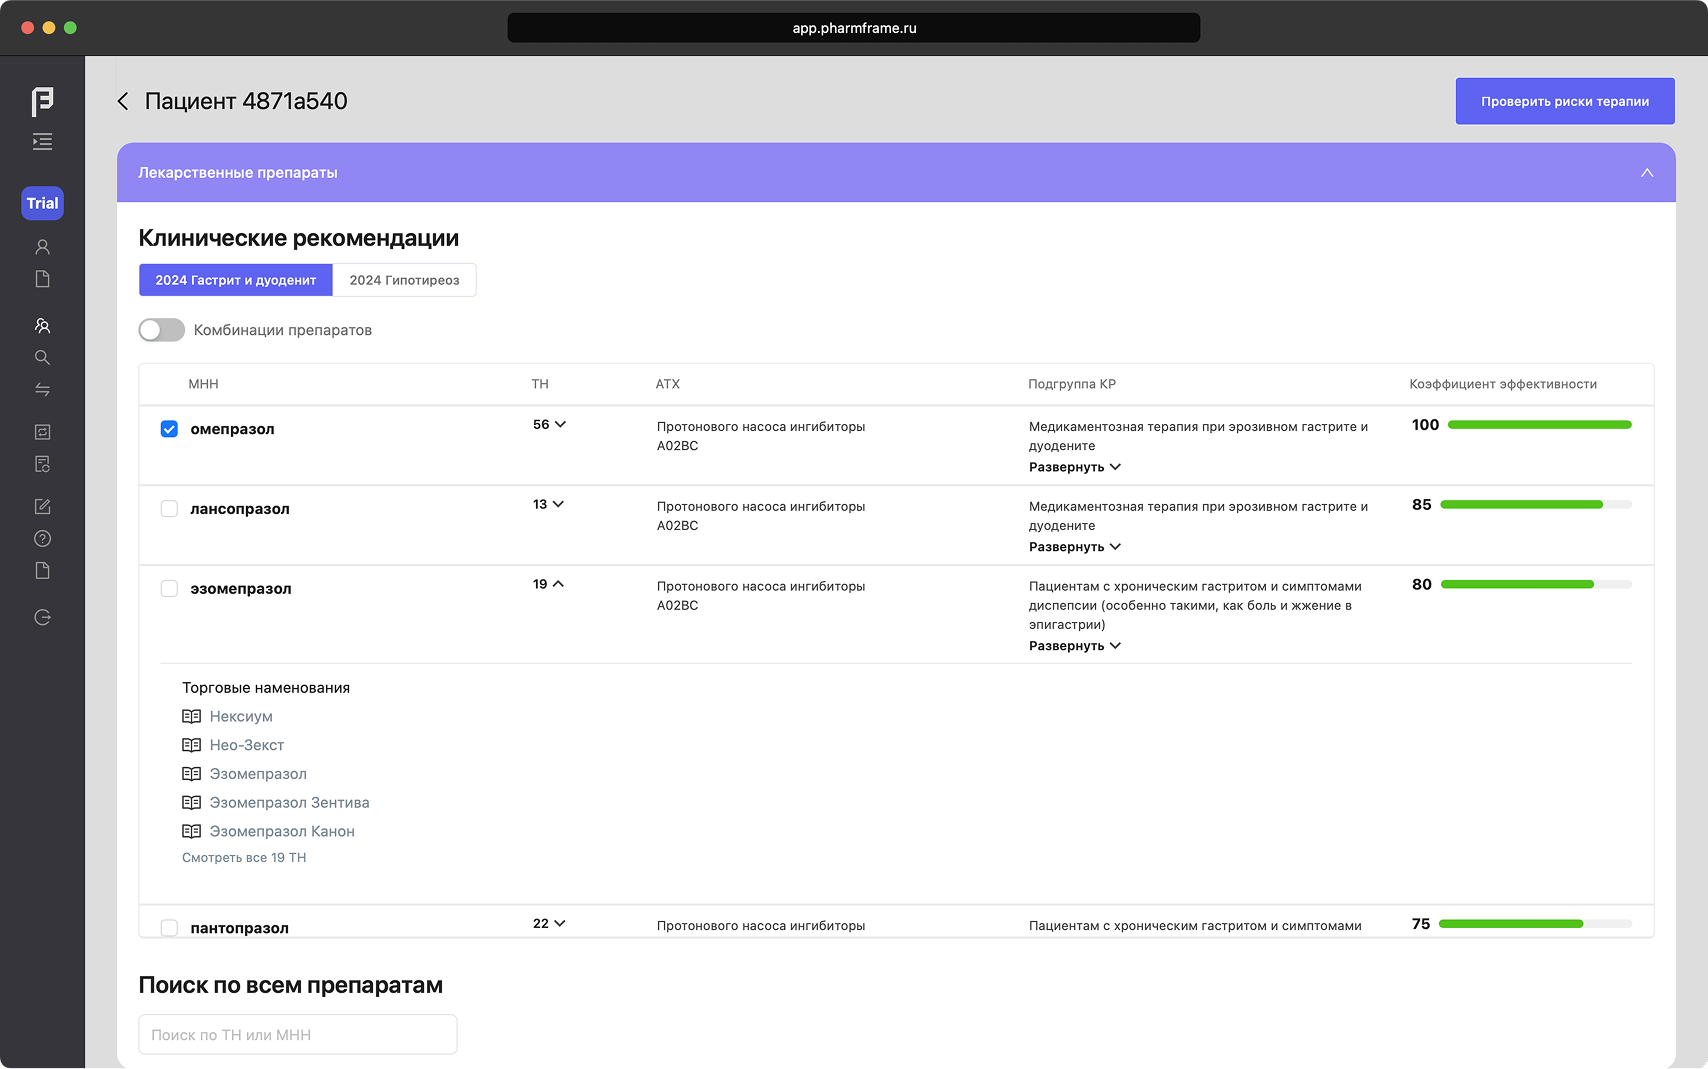Collapse the Лекарственные препараты panel
Viewport: 1708px width, 1069px height.
1646,173
